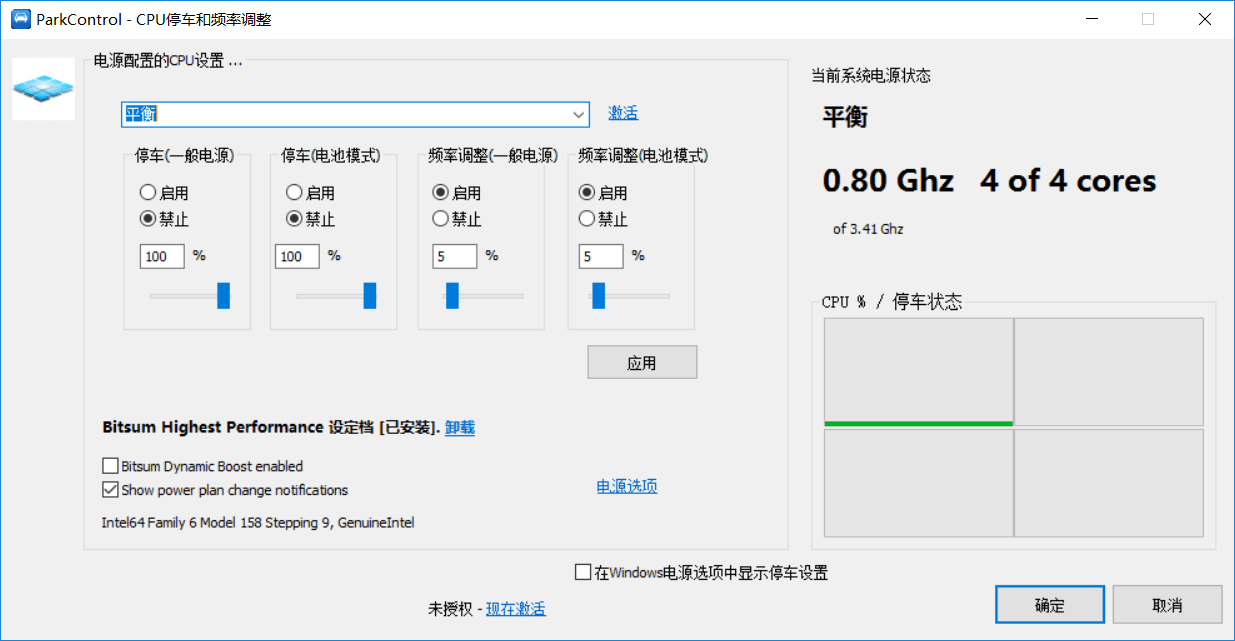Click percent field under 频率调整(电池模式)

601,257
